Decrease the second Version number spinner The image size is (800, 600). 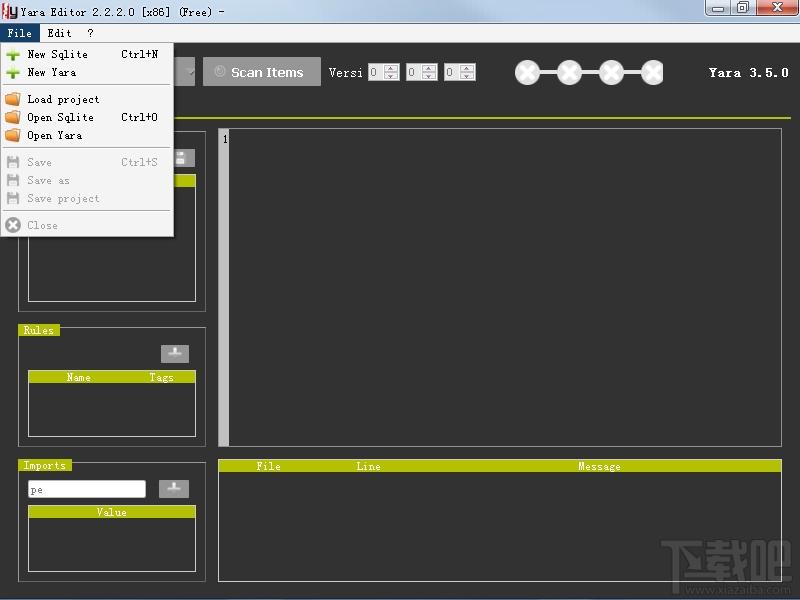430,76
